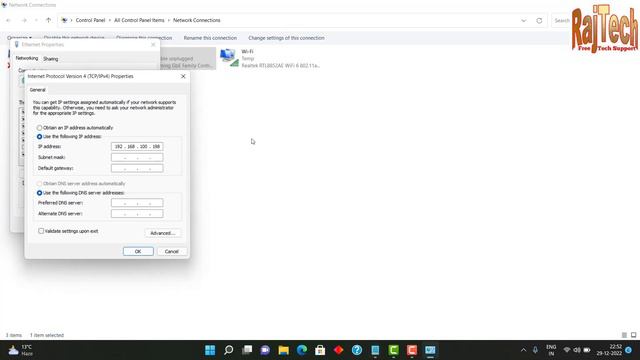Open Task View on the taskbar

click(x=247, y=350)
